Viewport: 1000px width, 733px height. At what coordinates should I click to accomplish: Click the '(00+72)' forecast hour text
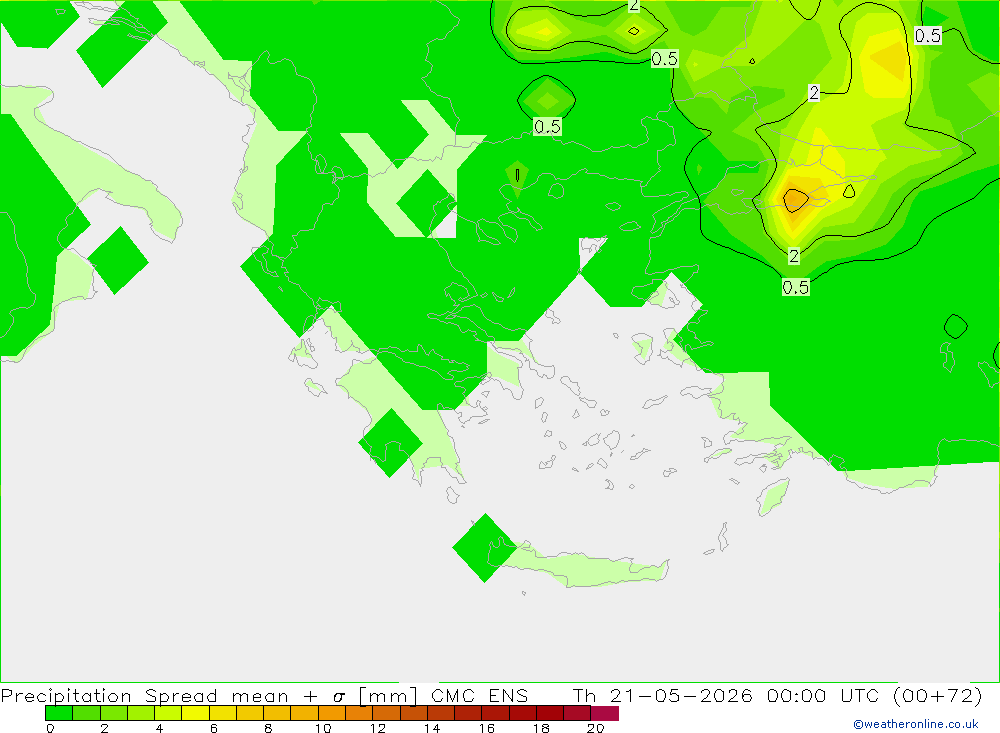coord(938,695)
